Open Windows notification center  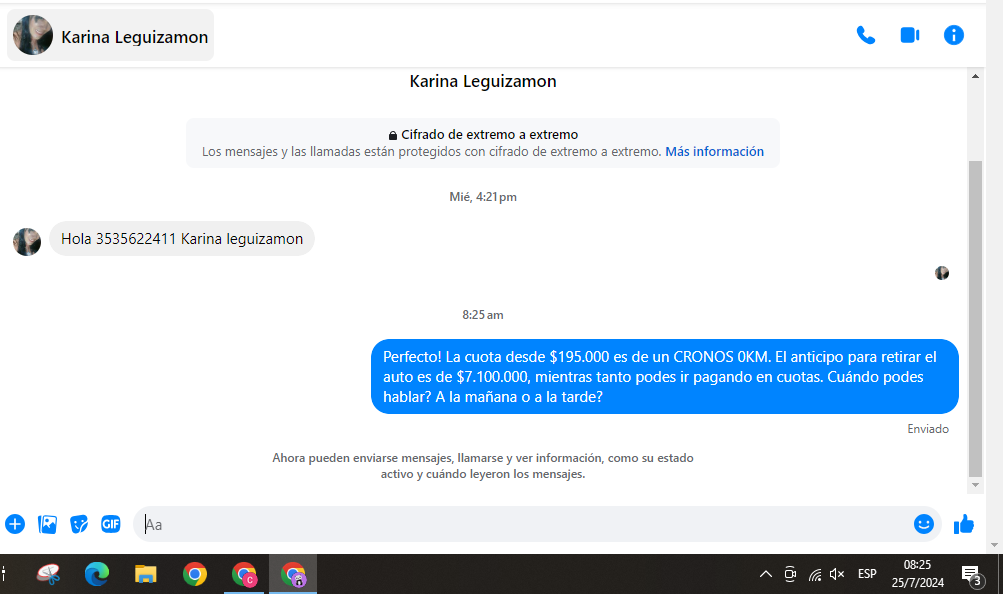coord(970,574)
